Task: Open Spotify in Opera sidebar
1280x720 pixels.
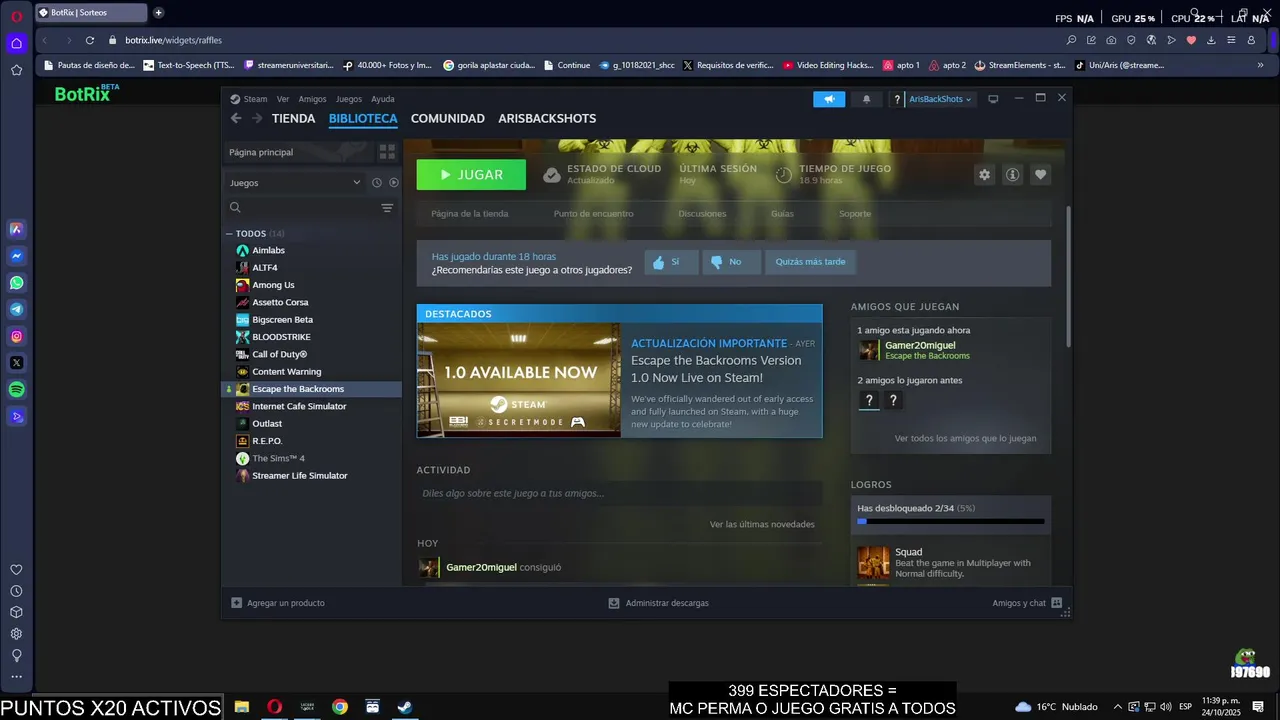Action: pyautogui.click(x=16, y=390)
